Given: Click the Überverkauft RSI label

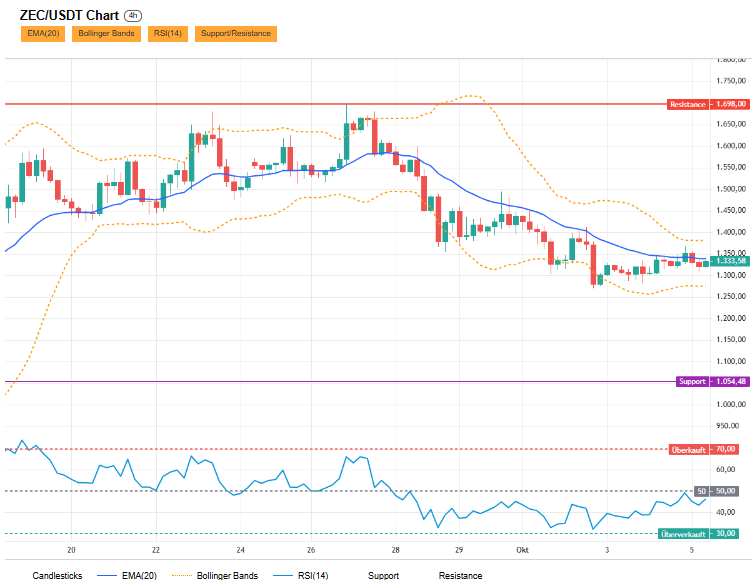Looking at the screenshot, I should pyautogui.click(x=683, y=534).
